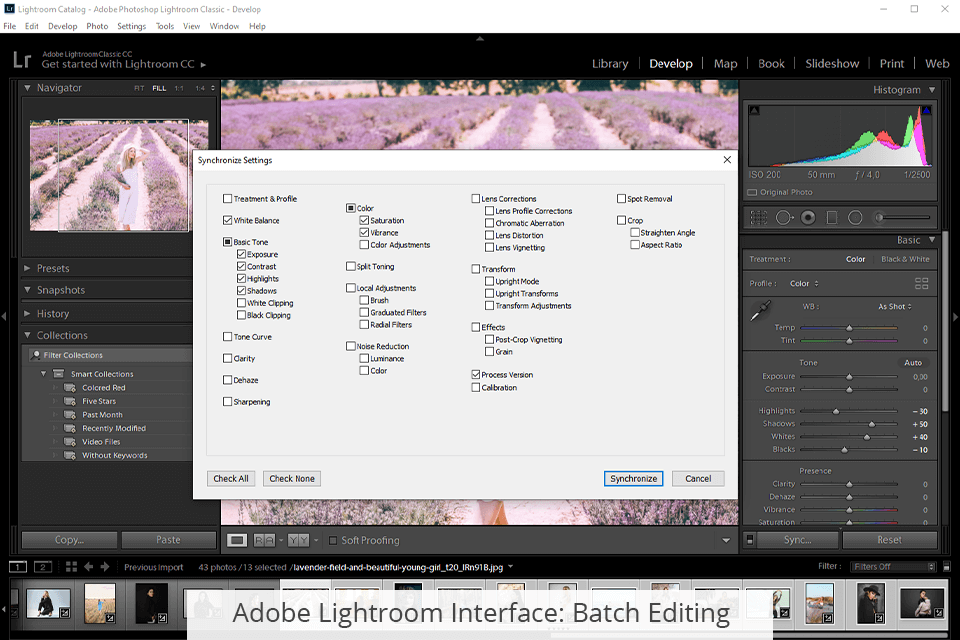The image size is (960, 640).
Task: Click the Check All button
Action: pyautogui.click(x=231, y=478)
